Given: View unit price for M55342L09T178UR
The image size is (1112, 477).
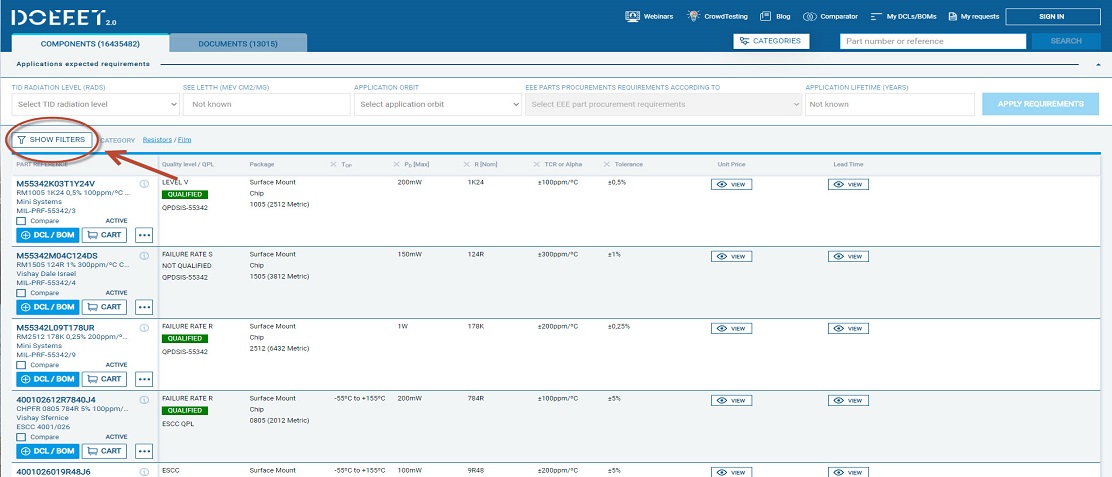Looking at the screenshot, I should (x=731, y=329).
